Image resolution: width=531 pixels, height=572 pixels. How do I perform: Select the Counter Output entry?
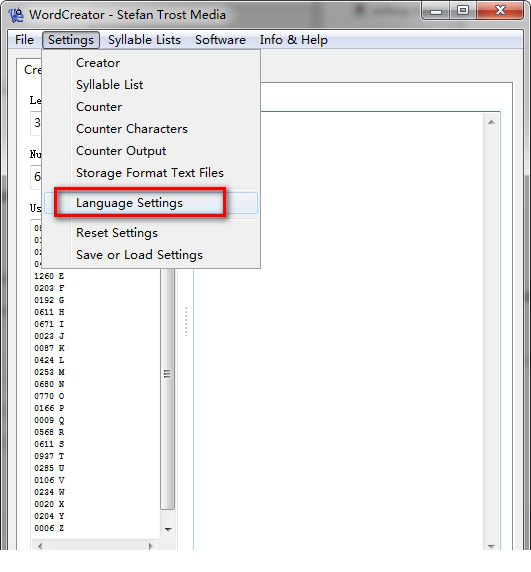click(x=151, y=151)
